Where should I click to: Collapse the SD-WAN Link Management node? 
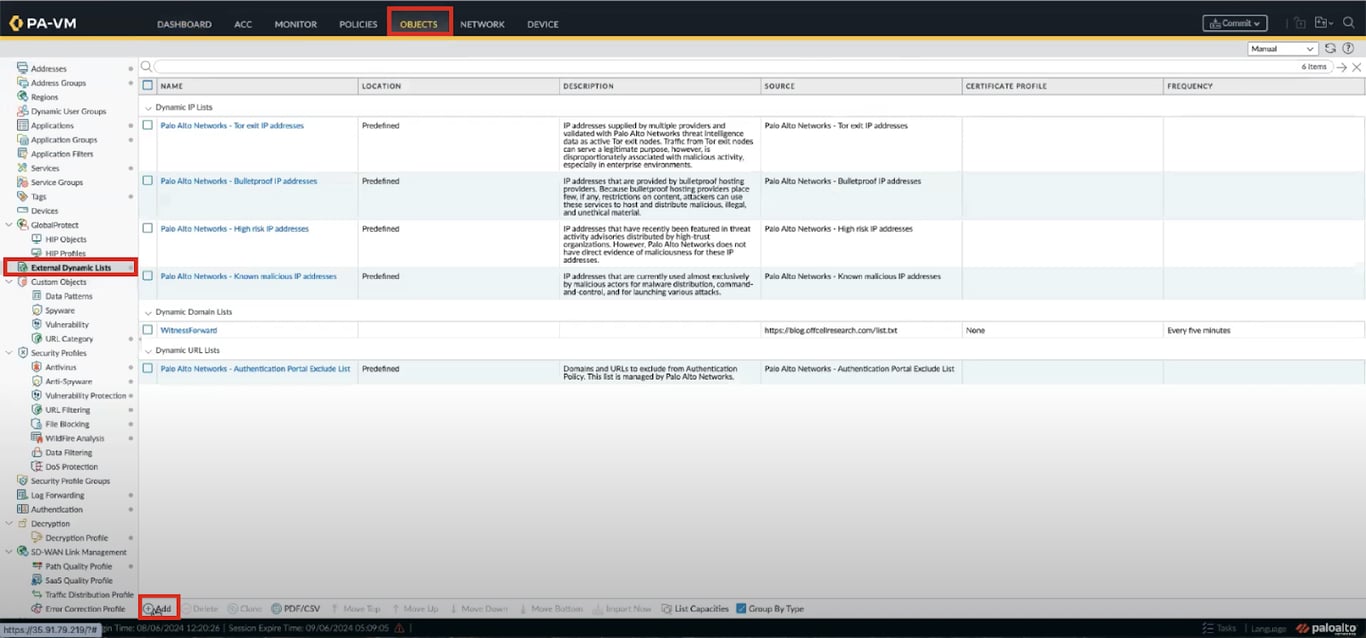8,552
